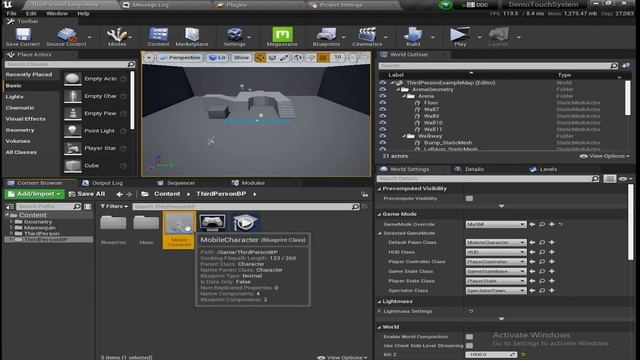Viewport: 640px width, 360px height.
Task: Toggle visibility of ArenaGeometry folder
Action: [382, 89]
